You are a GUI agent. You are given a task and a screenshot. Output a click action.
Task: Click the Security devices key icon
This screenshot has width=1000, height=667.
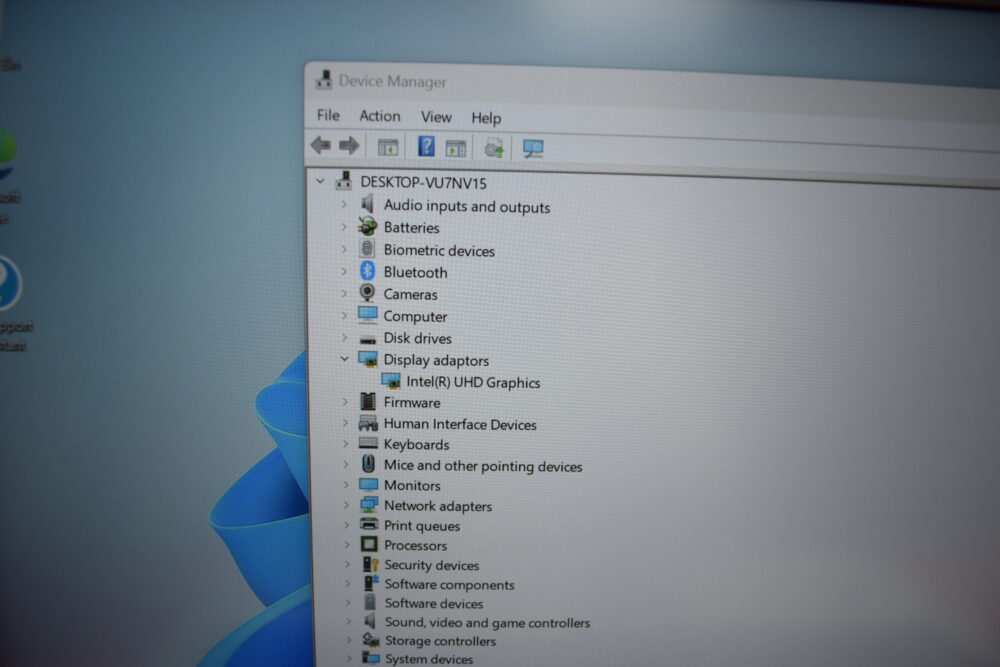click(371, 564)
